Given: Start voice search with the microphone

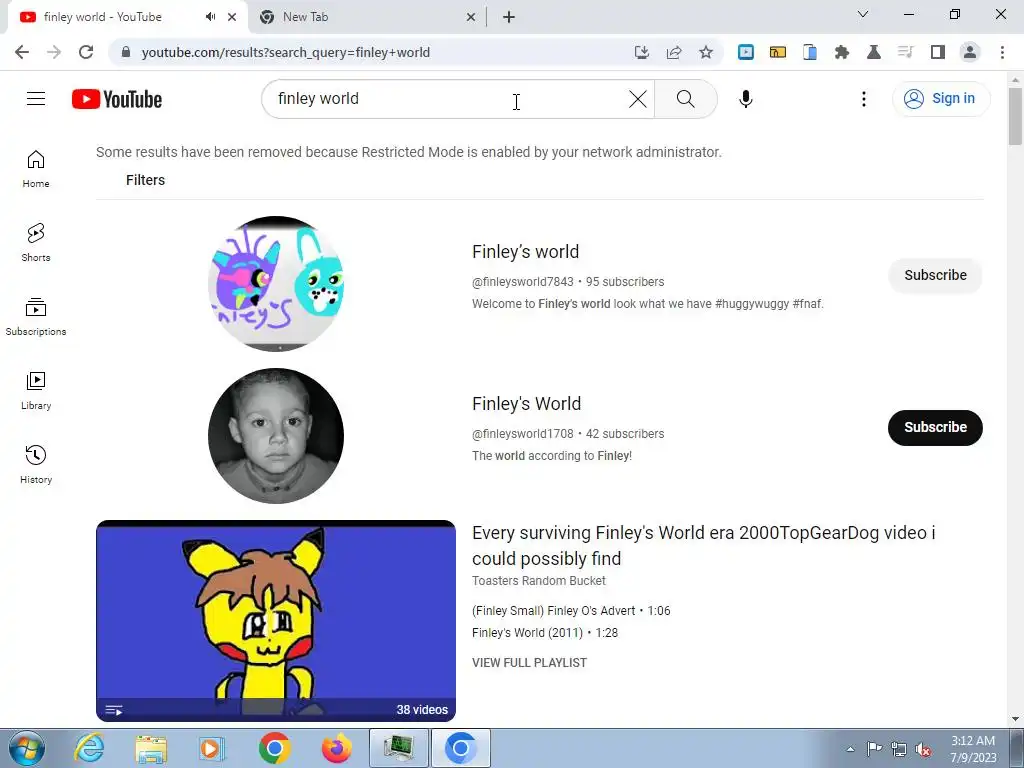Looking at the screenshot, I should pyautogui.click(x=746, y=99).
